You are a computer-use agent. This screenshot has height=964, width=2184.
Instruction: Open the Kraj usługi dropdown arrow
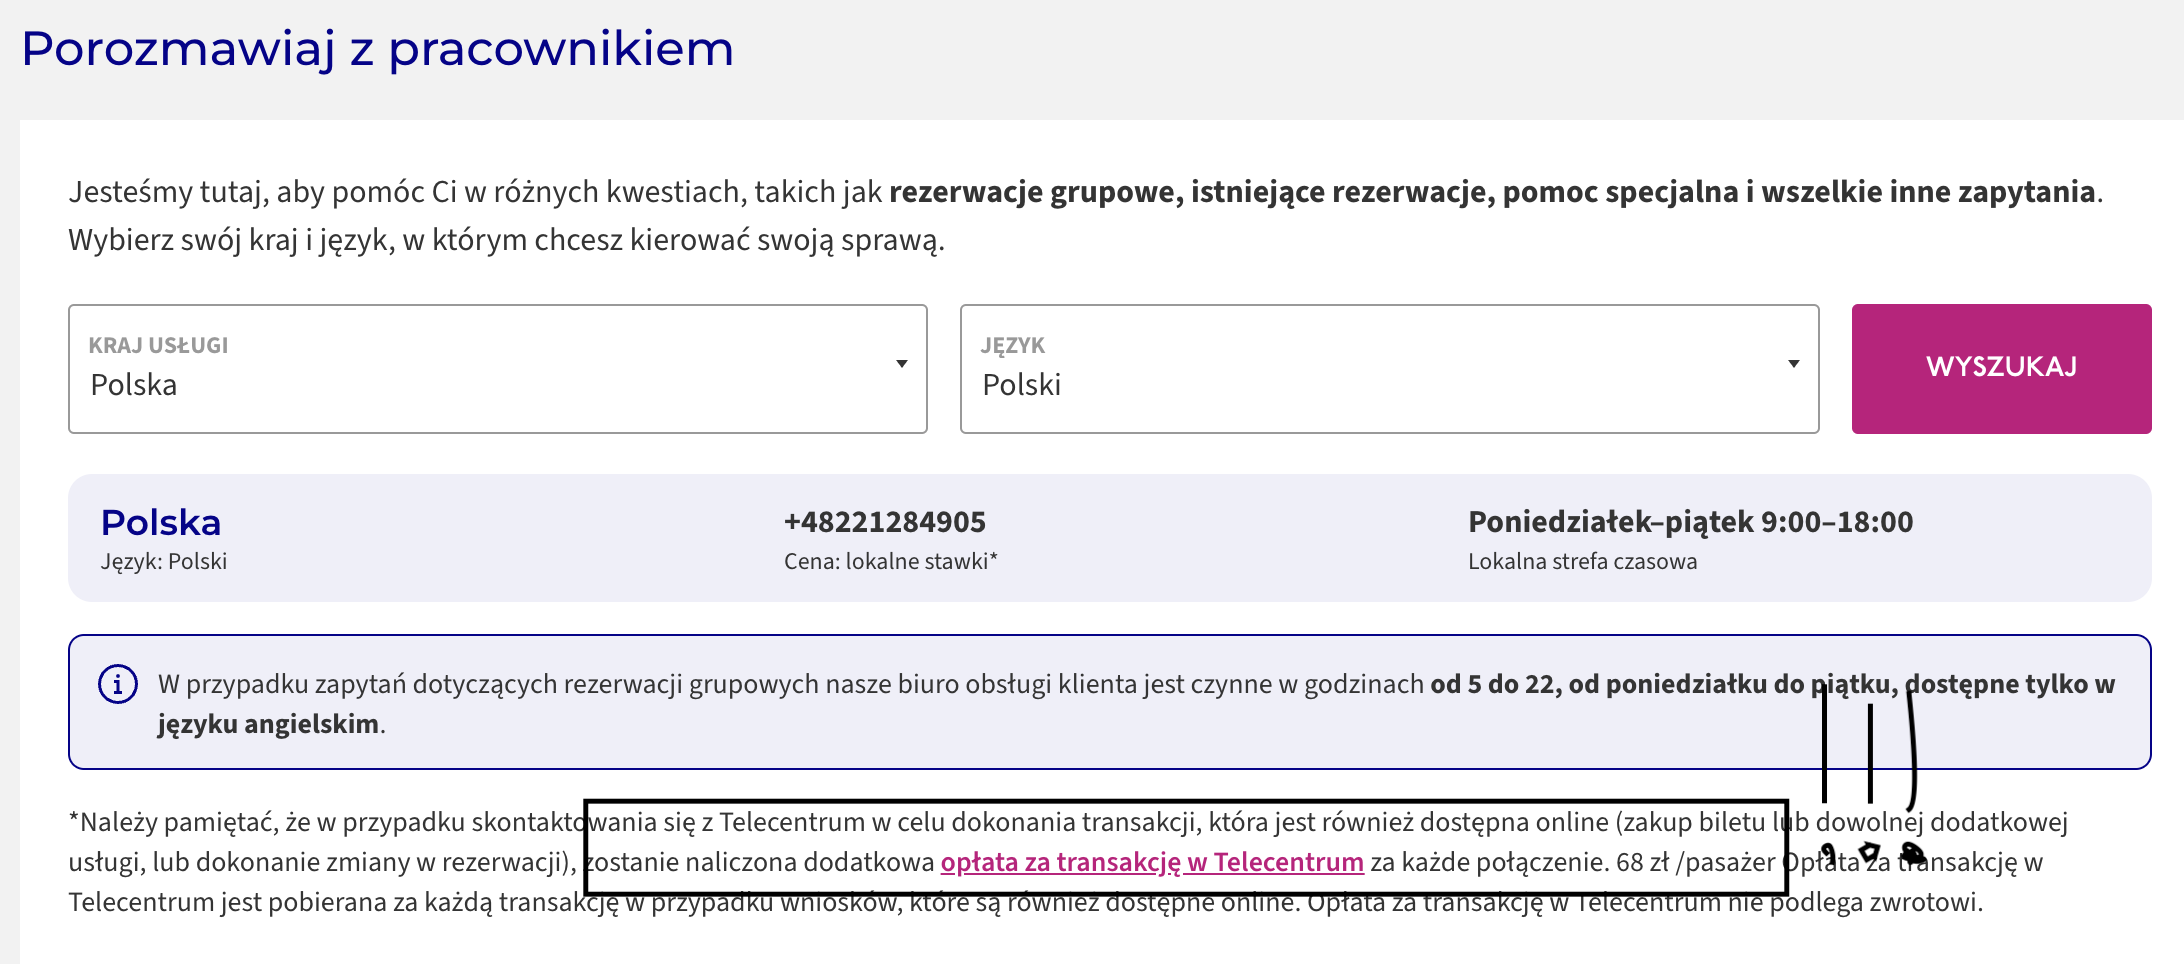(x=902, y=364)
